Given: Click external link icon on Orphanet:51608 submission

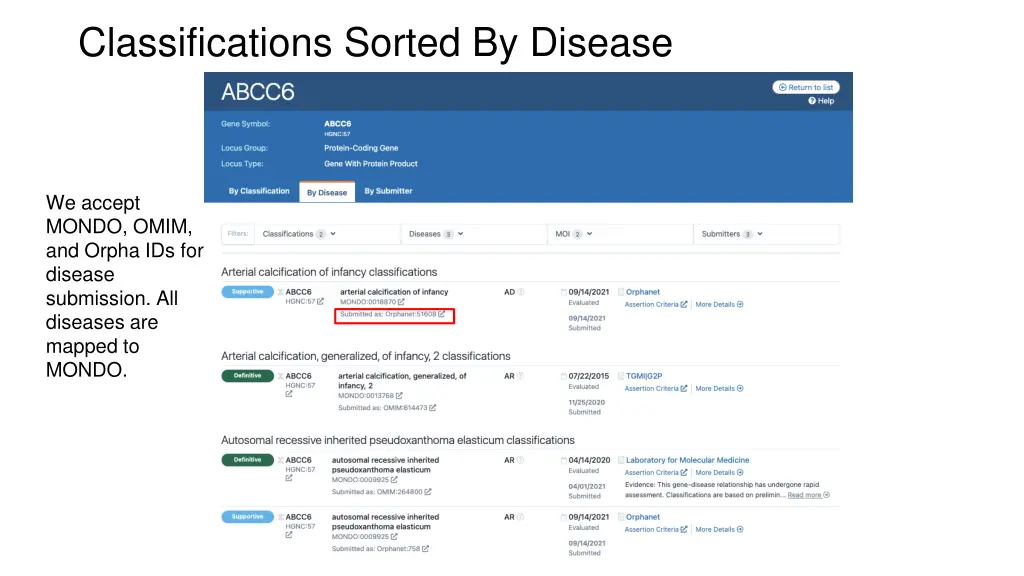Looking at the screenshot, I should [442, 314].
